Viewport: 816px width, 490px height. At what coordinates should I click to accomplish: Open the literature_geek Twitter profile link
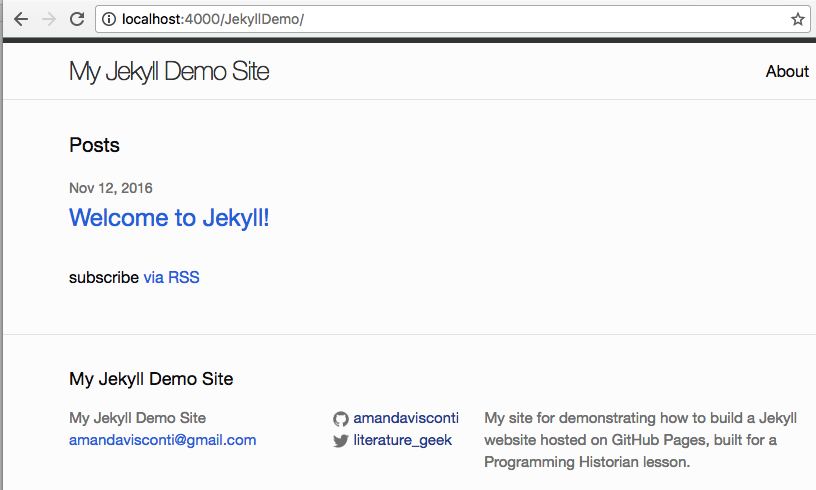tap(402, 440)
